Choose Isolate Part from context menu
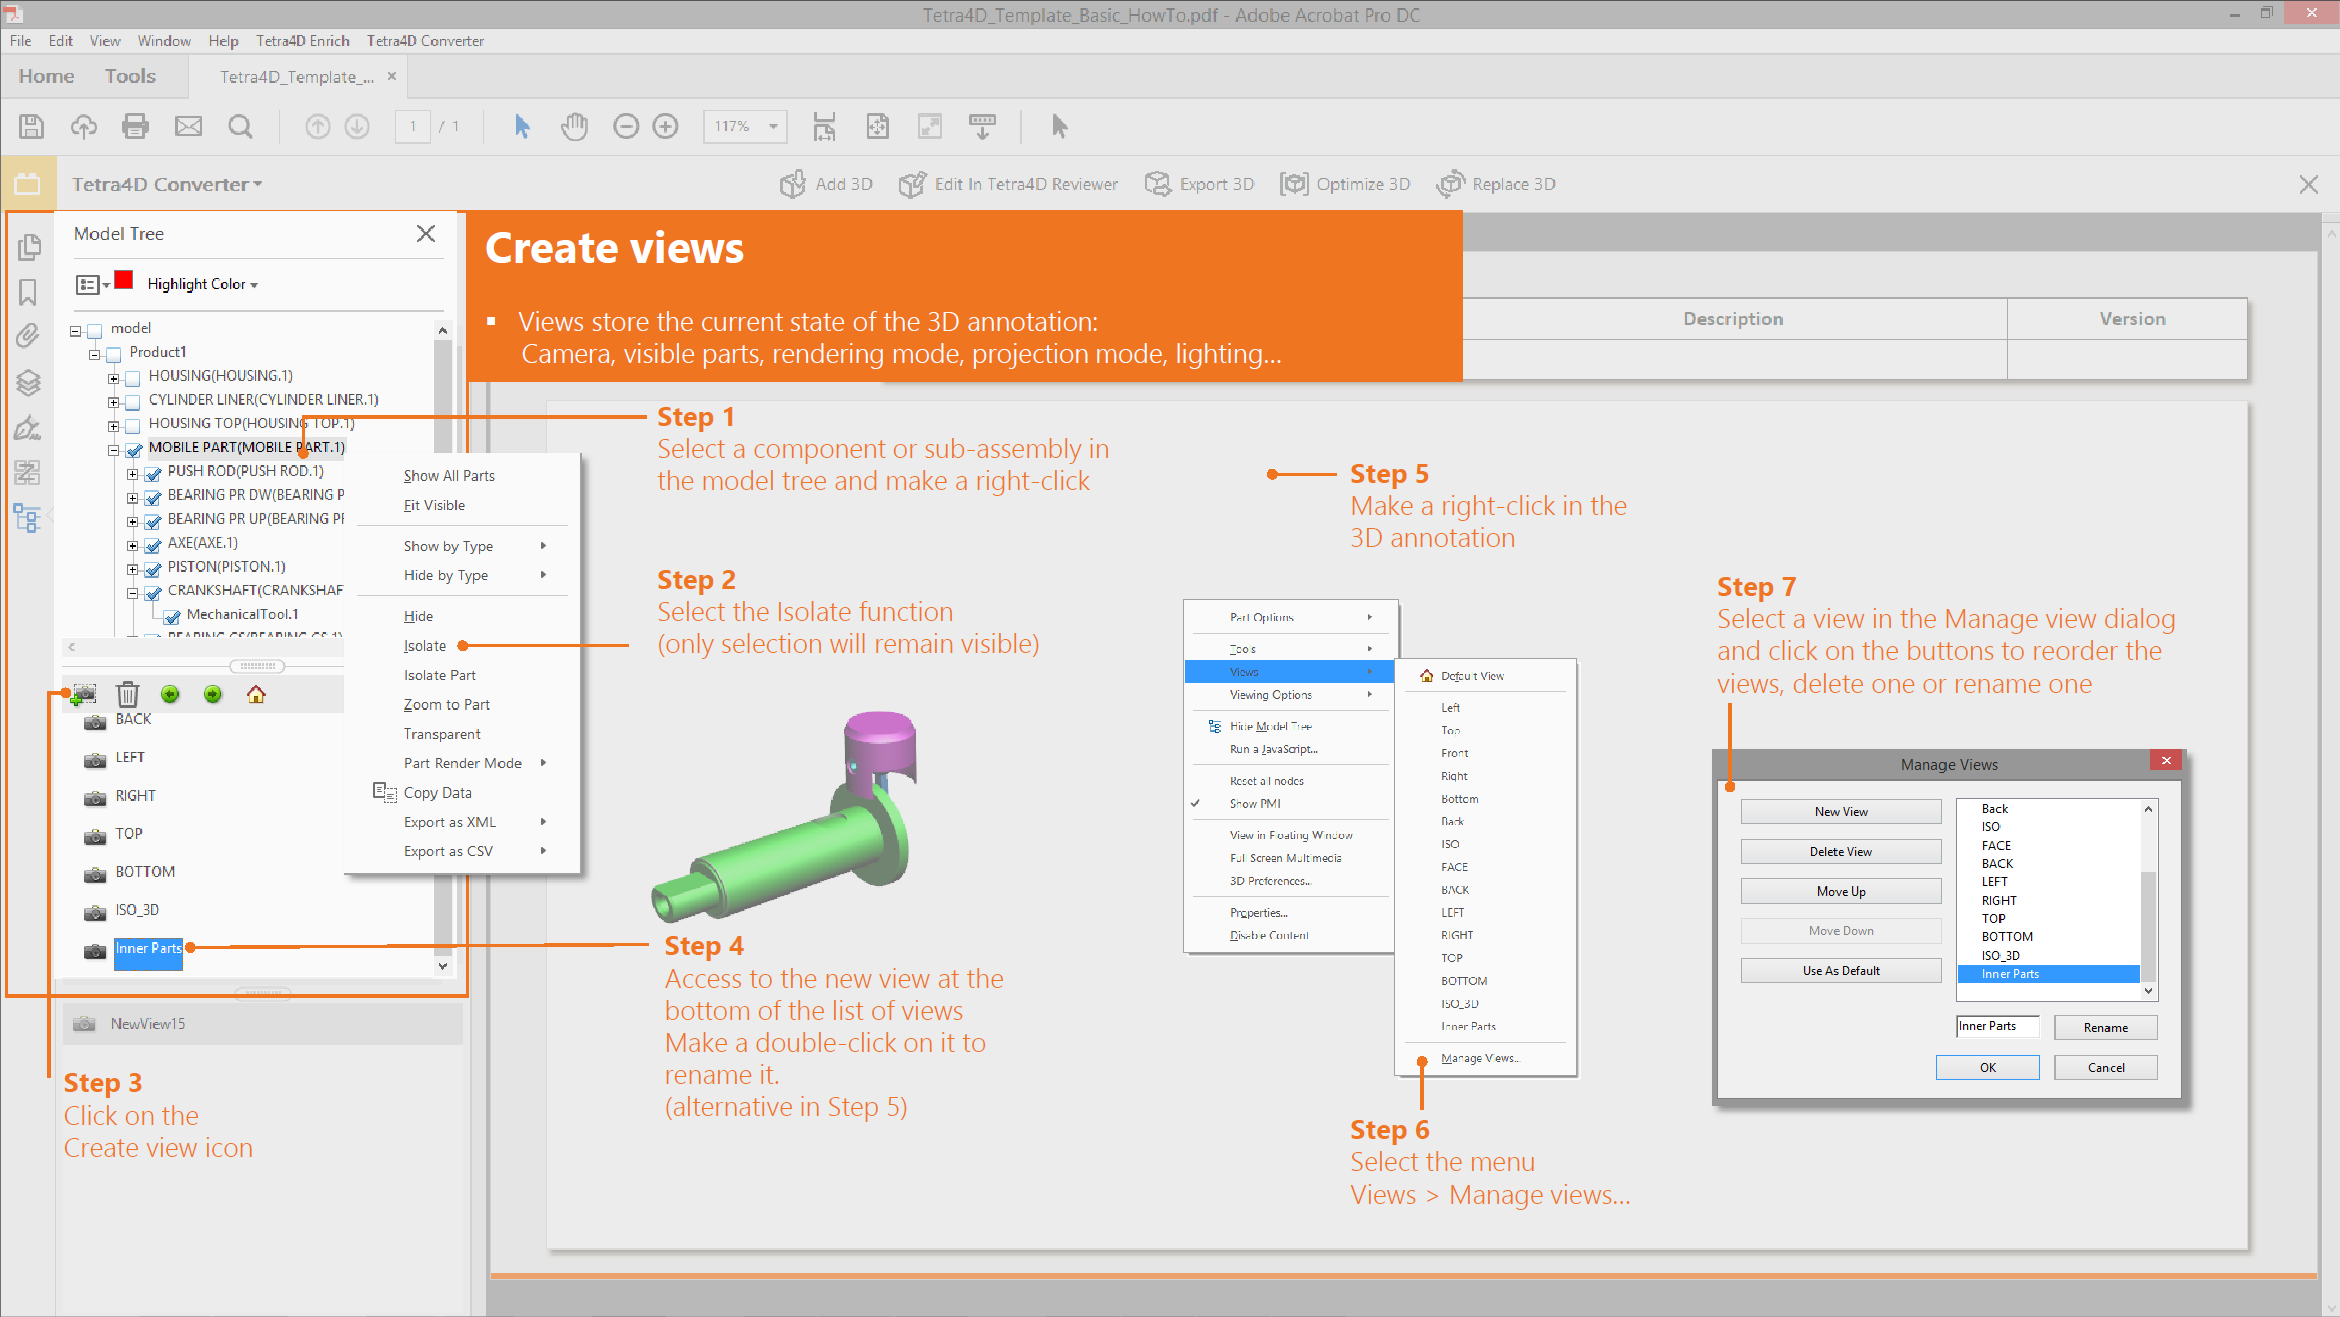Viewport: 2340px width, 1317px height. tap(440, 675)
